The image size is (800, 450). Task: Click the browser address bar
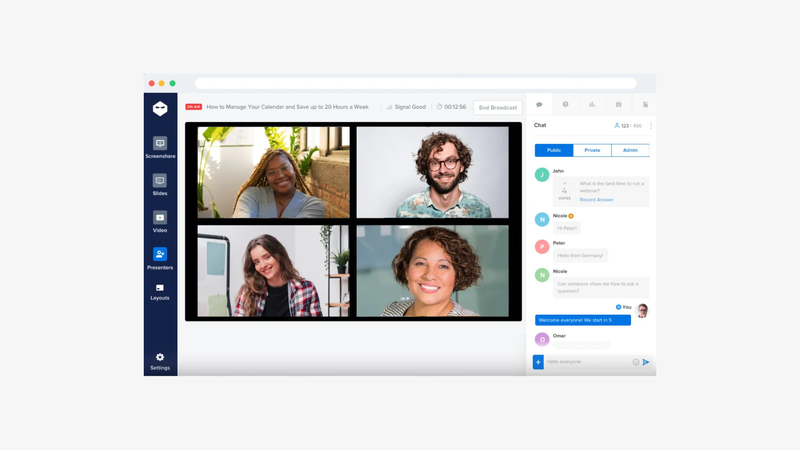pos(415,83)
